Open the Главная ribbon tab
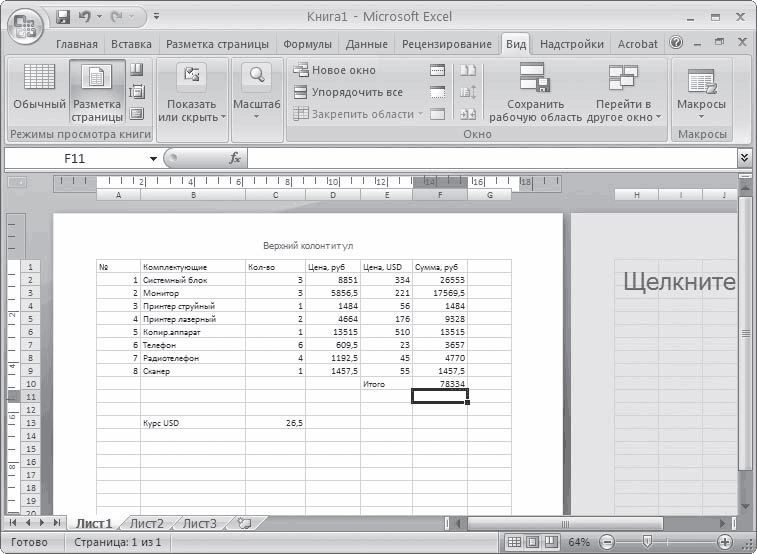The height and width of the screenshot is (554, 757). [x=77, y=44]
